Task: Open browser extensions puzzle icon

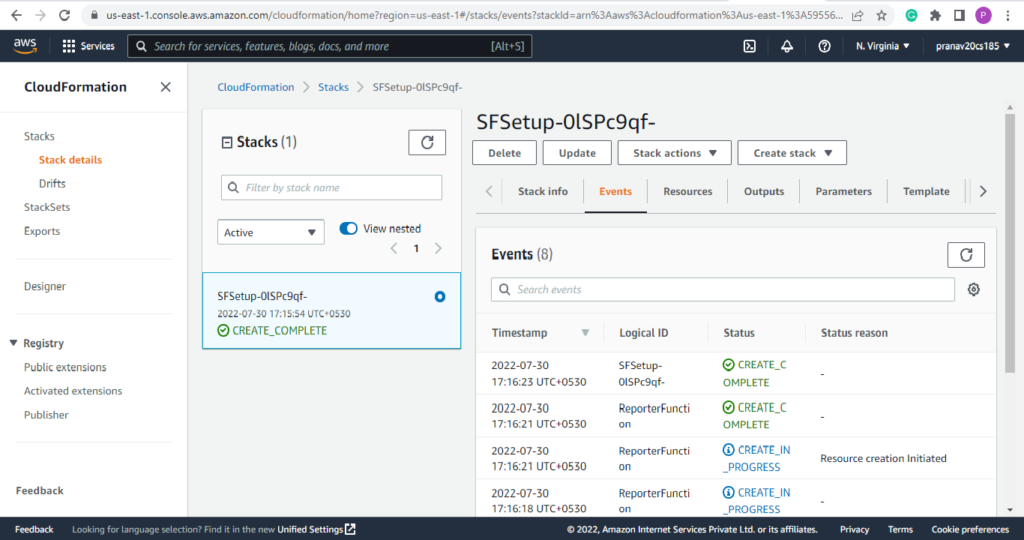Action: coord(935,15)
